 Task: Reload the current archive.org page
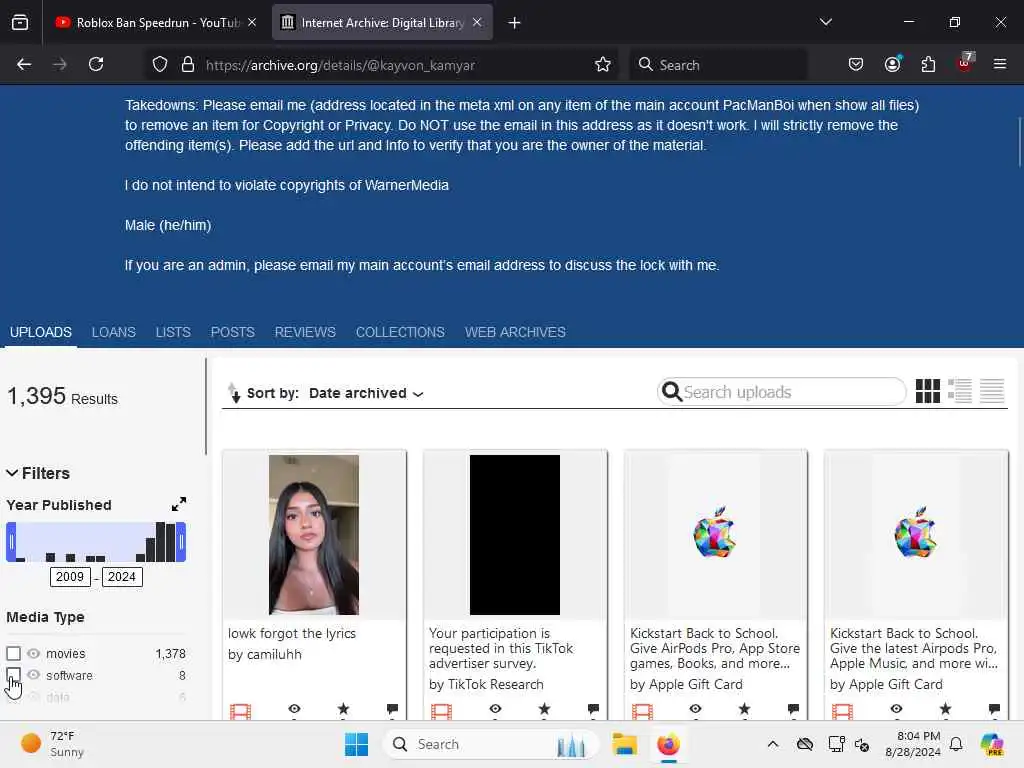point(96,64)
